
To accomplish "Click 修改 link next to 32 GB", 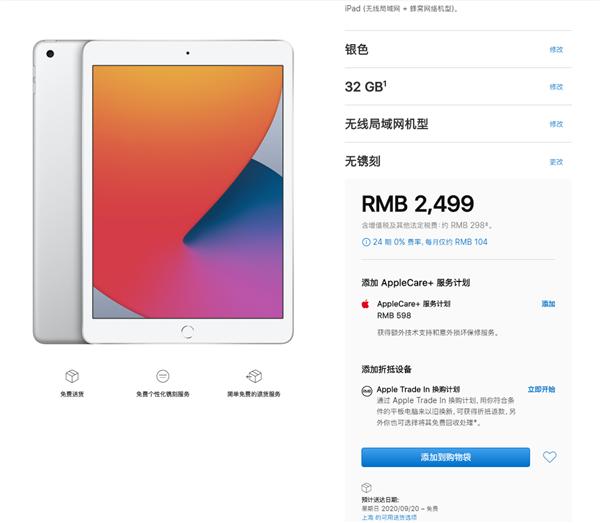I will pos(556,87).
